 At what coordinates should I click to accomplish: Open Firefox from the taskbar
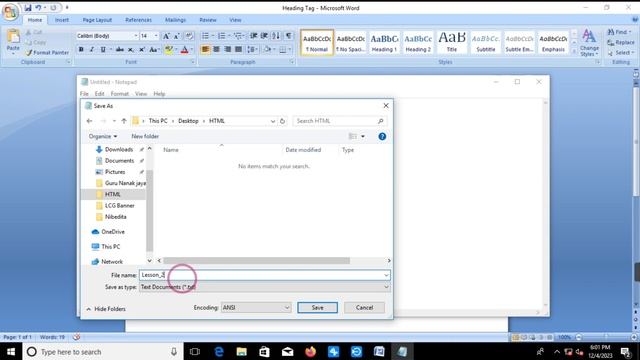click(311, 351)
